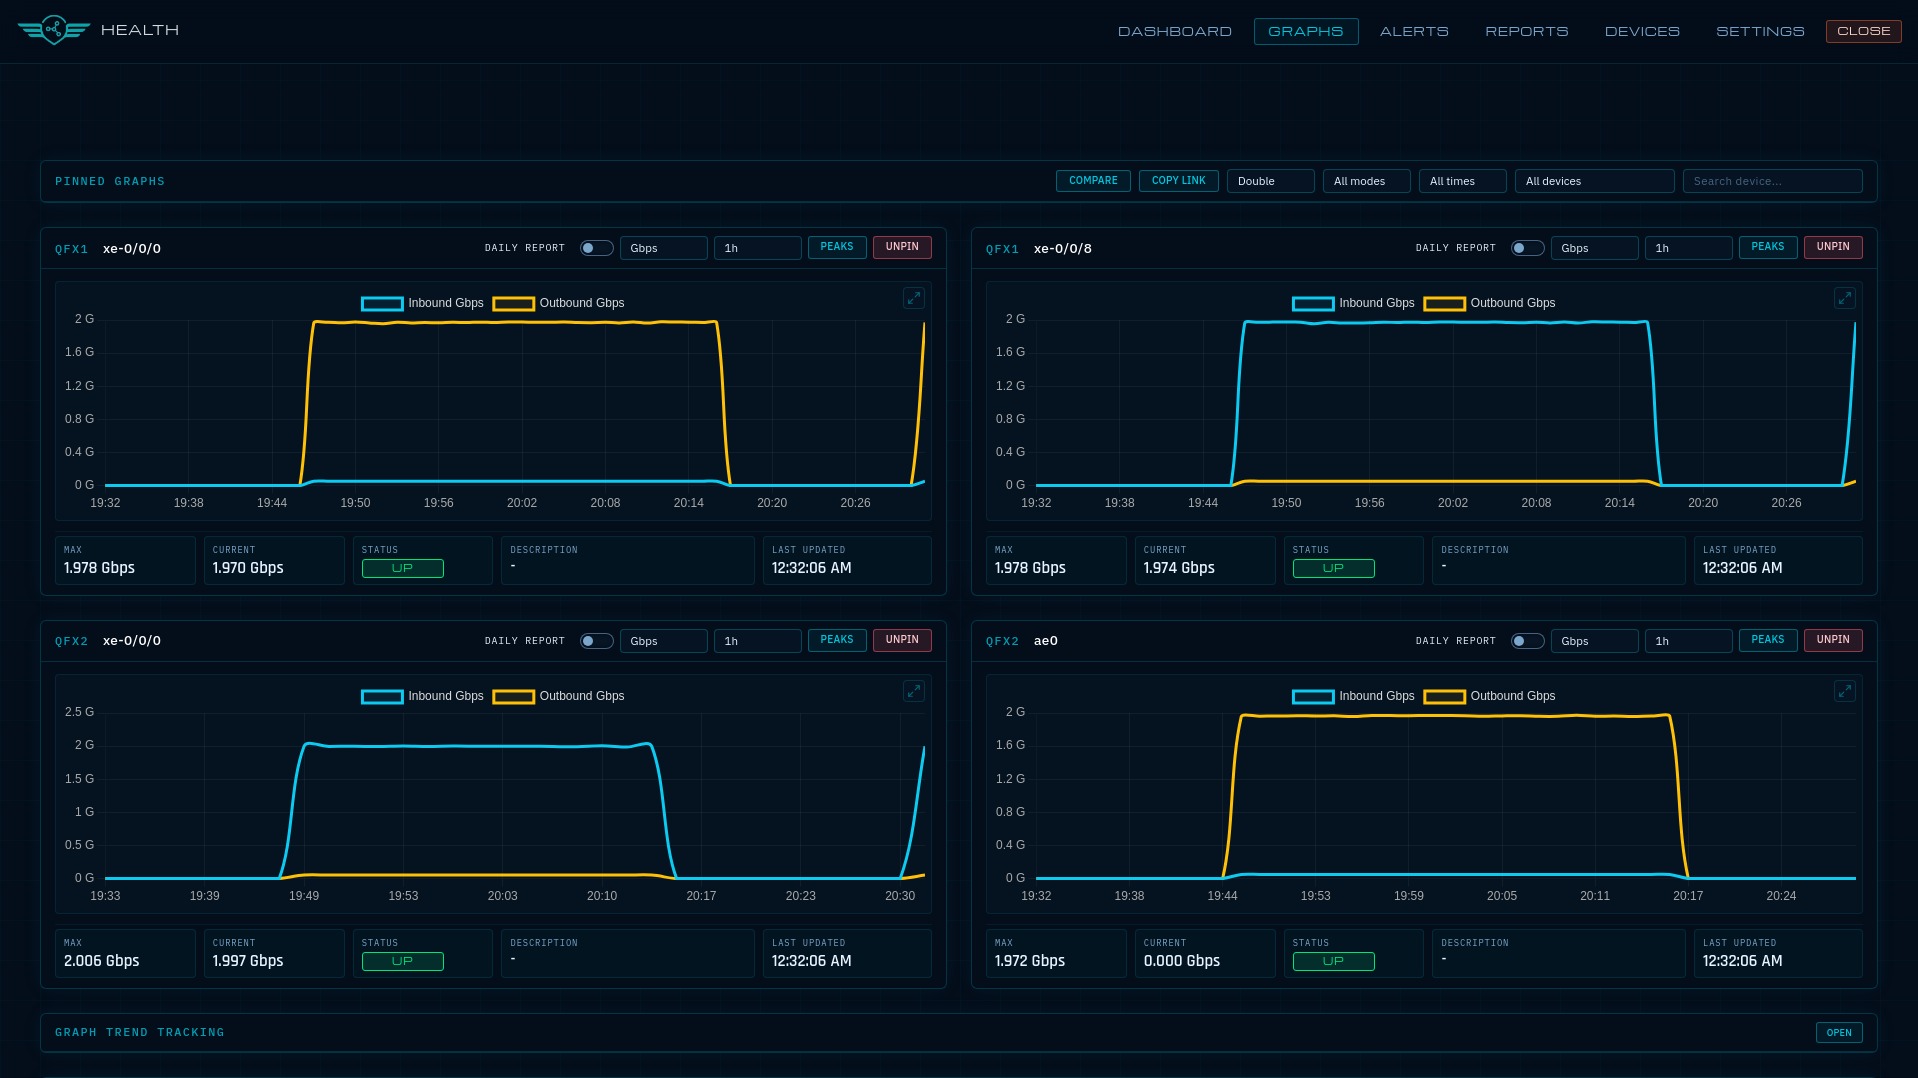This screenshot has height=1078, width=1918.
Task: Click UP status badge for QFX2 ae0
Action: click(x=1333, y=961)
